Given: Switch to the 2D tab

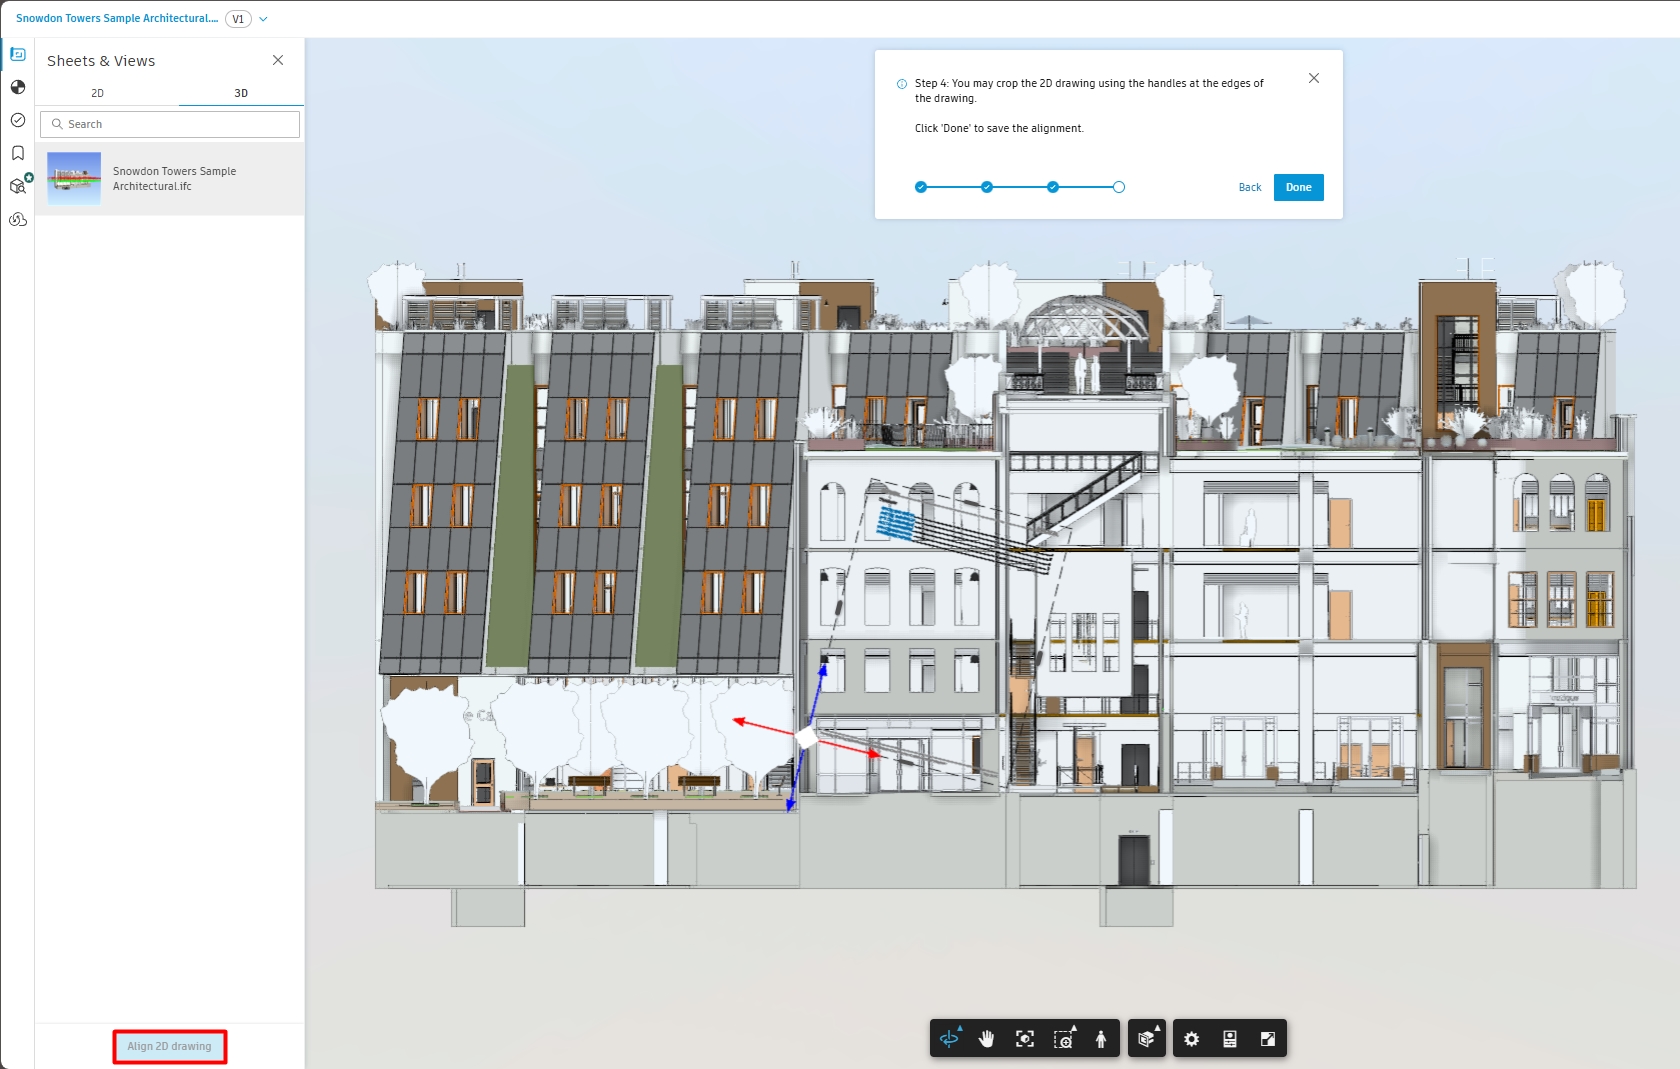Looking at the screenshot, I should tap(97, 93).
